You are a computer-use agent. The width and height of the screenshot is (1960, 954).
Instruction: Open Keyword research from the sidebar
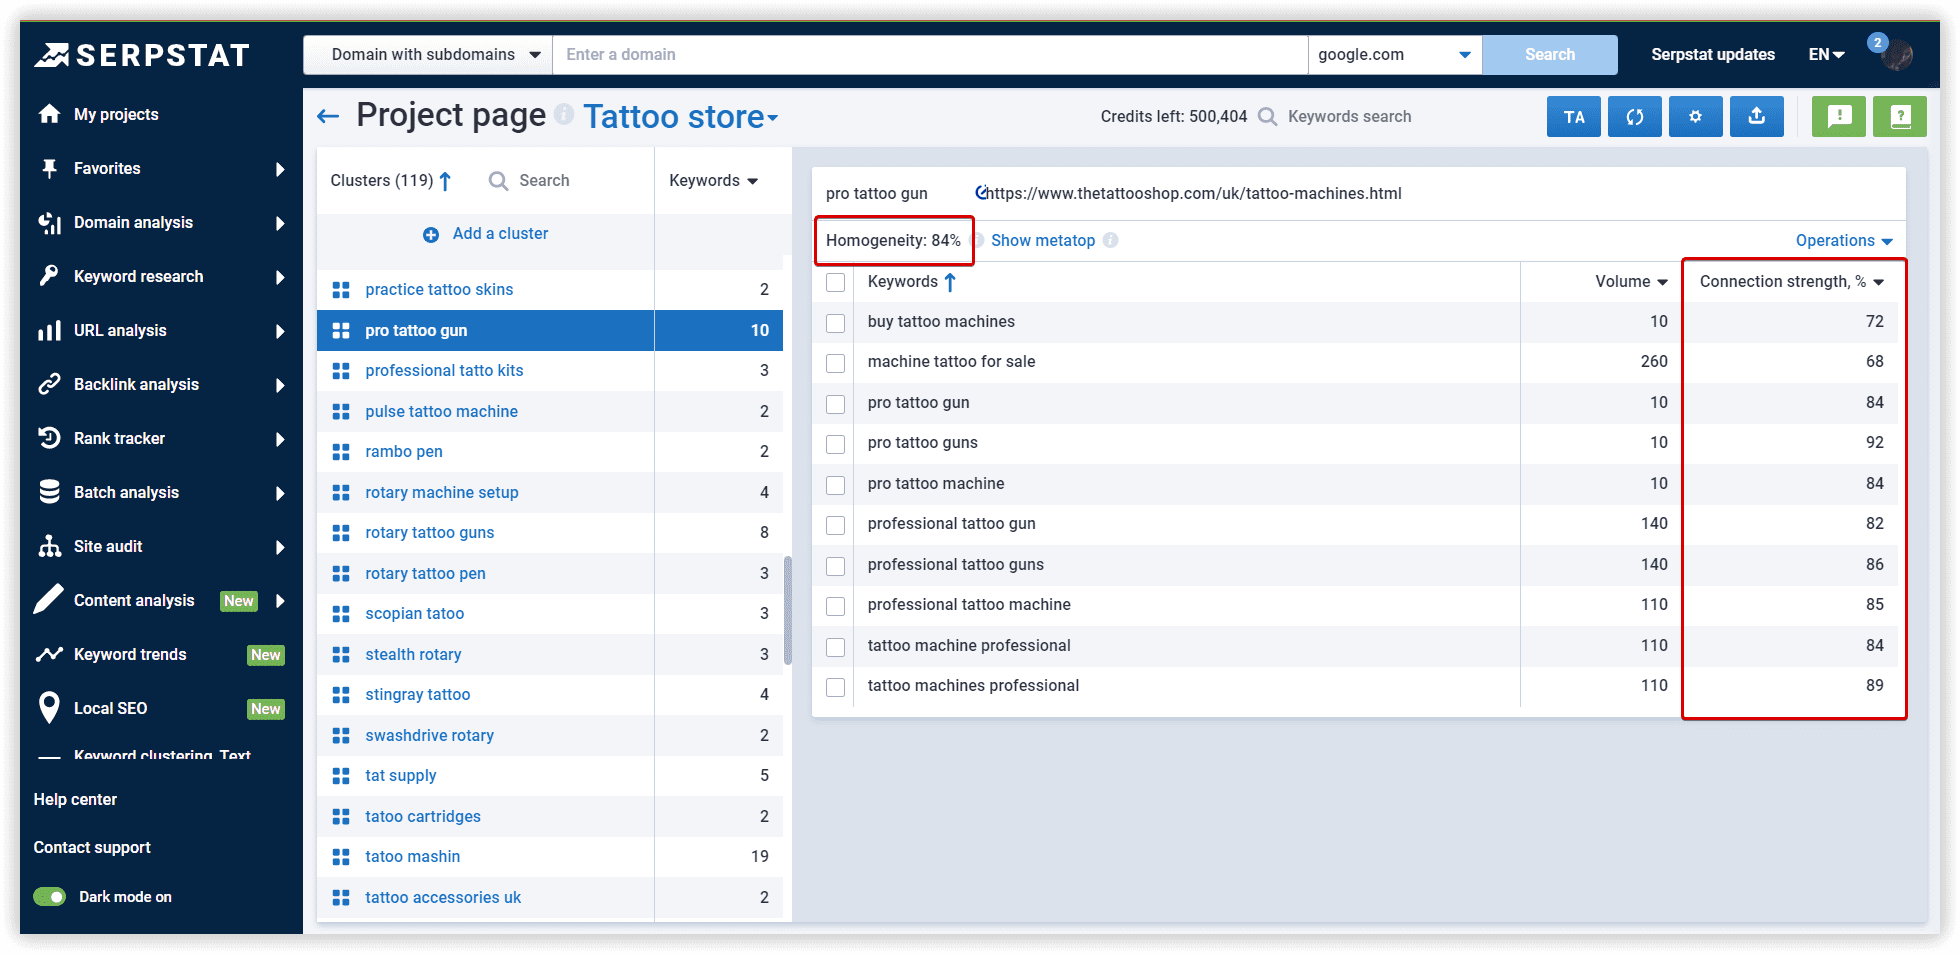49,276
